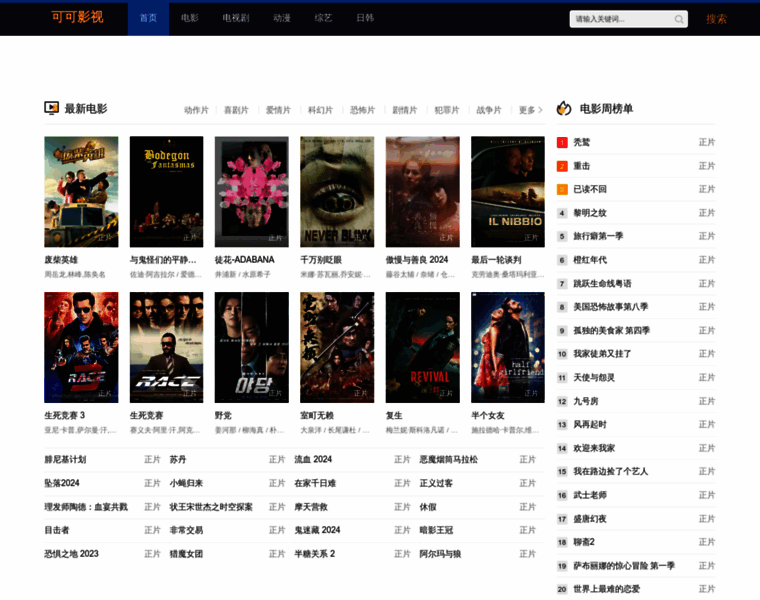The width and height of the screenshot is (760, 600).
Task: Open the 日韩 navigation tab
Action: click(x=365, y=18)
